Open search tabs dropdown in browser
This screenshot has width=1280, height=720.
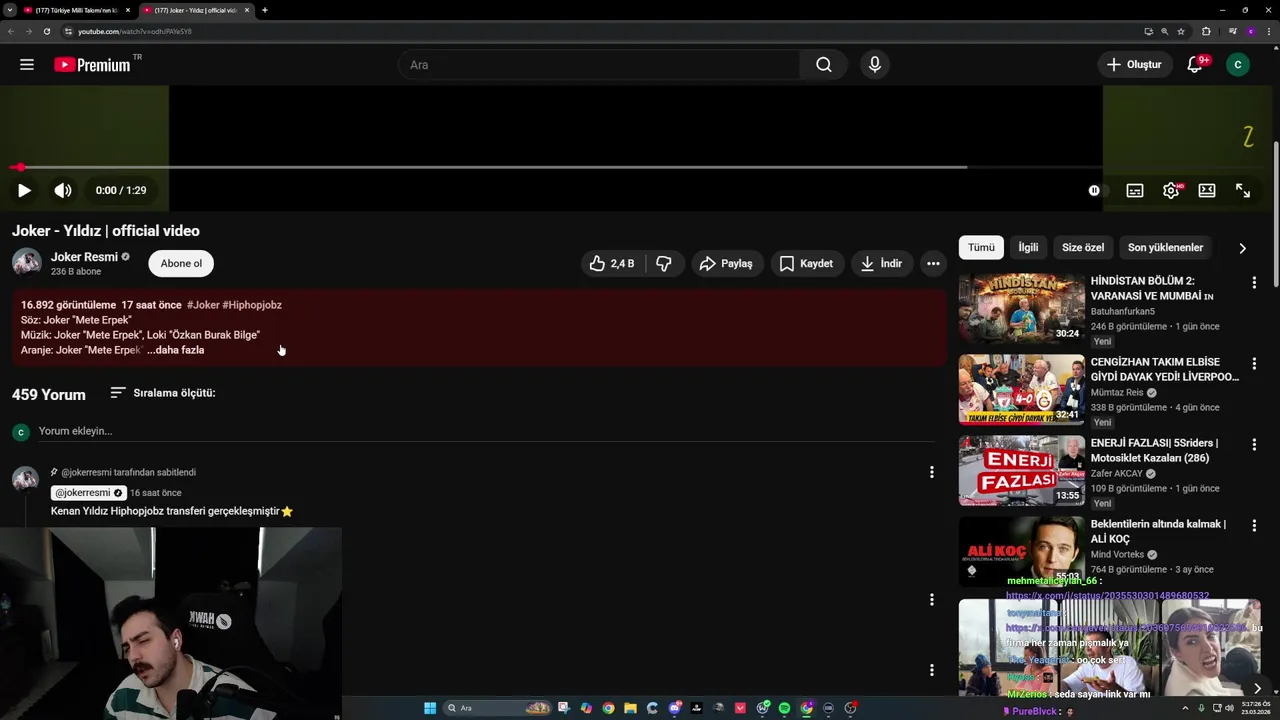tap(9, 10)
